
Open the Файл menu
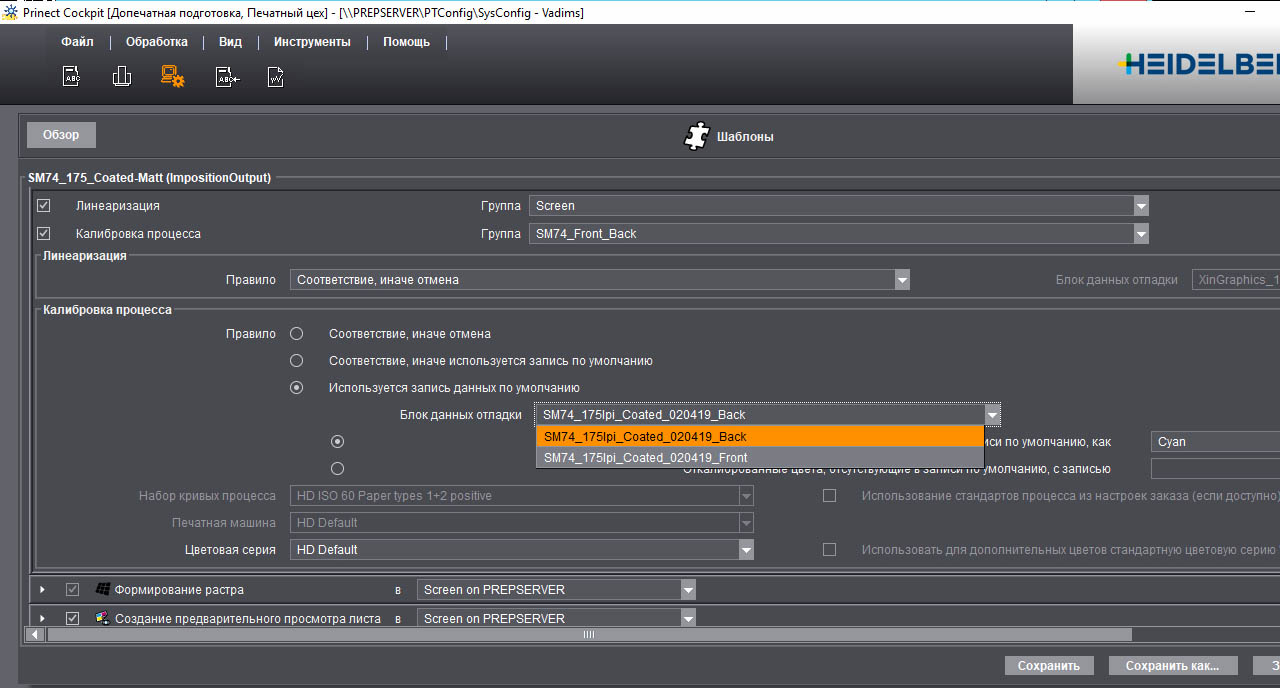pos(77,42)
